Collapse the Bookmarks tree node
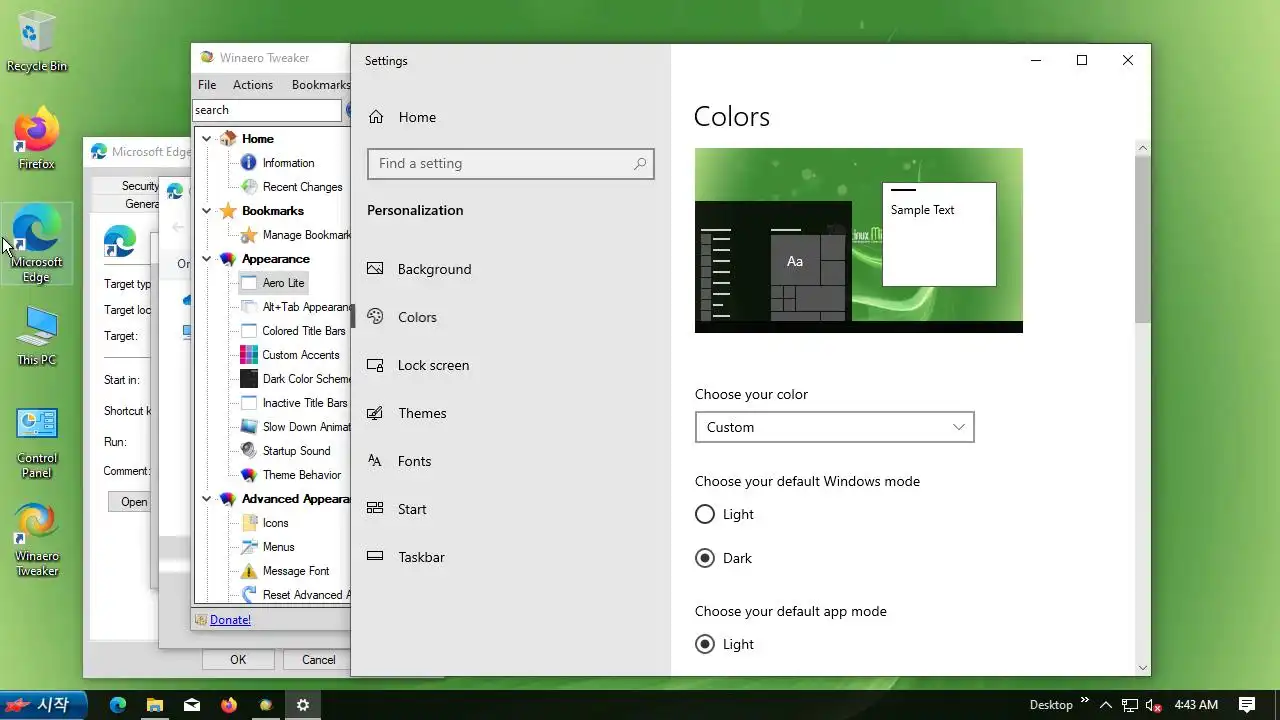 tap(207, 211)
